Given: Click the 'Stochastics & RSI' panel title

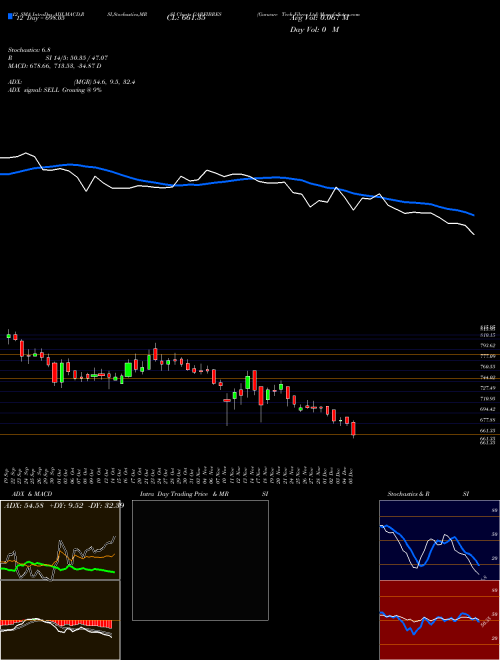Looking at the screenshot, I should [x=428, y=494].
